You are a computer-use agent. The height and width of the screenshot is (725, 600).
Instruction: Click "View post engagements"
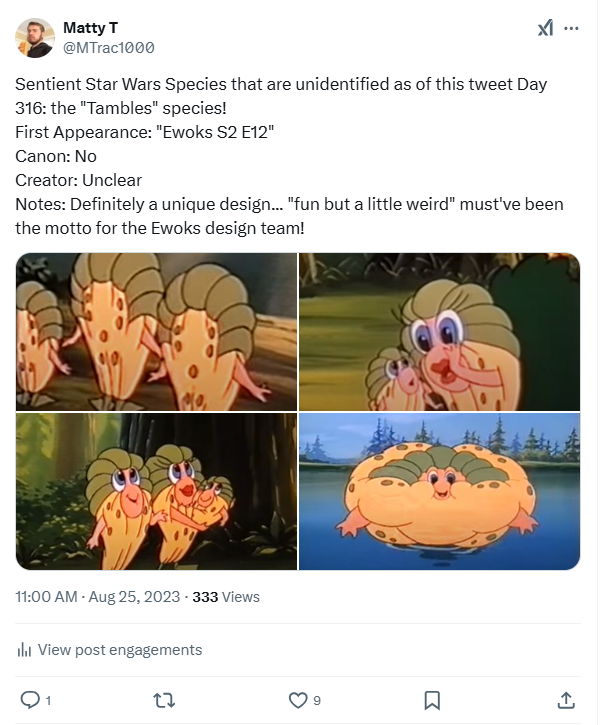point(120,650)
